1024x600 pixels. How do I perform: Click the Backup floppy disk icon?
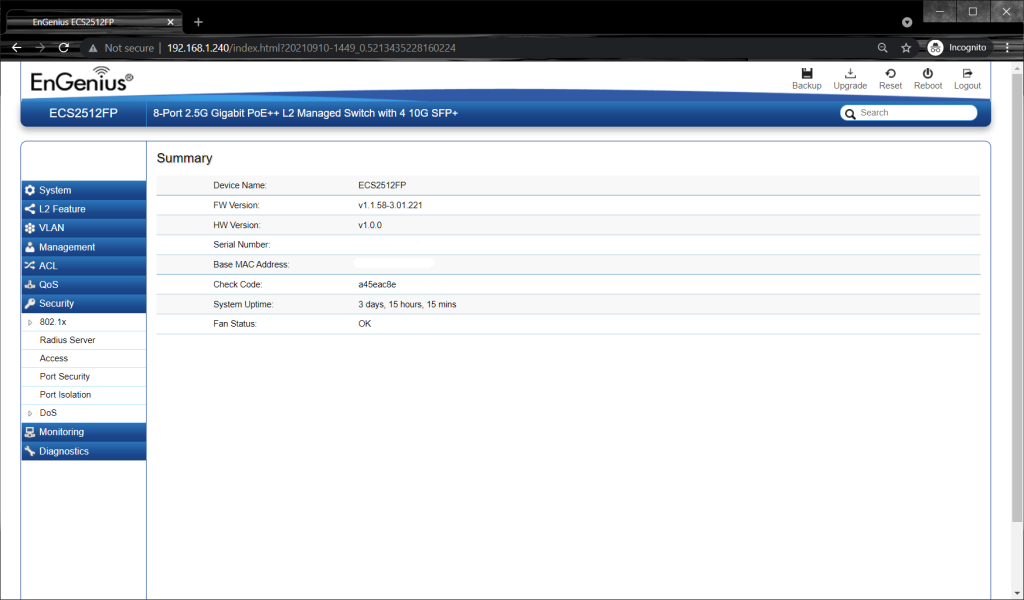tap(807, 73)
